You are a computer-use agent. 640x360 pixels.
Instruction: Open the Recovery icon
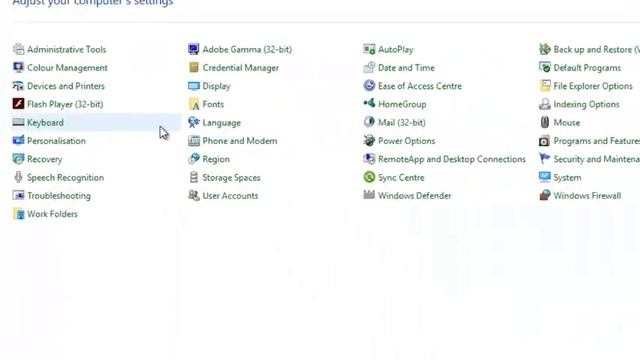pos(18,159)
